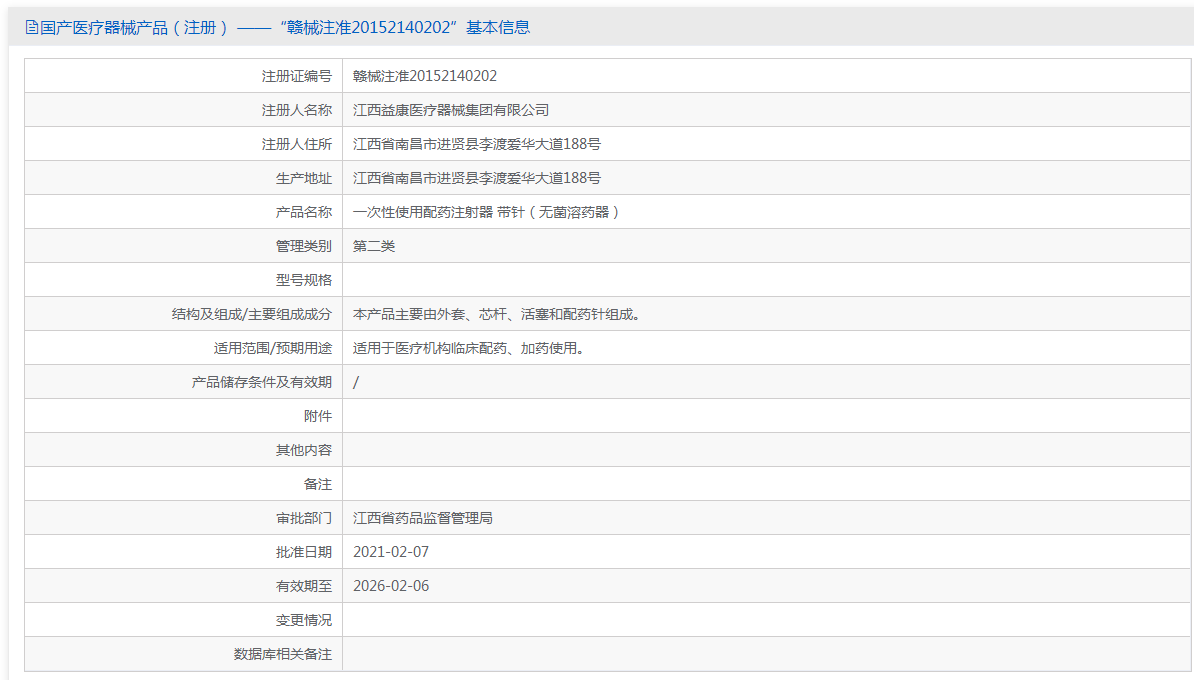Click the title text 国产医疗器械产品（注册）基本信息
The width and height of the screenshot is (1194, 680).
285,27
